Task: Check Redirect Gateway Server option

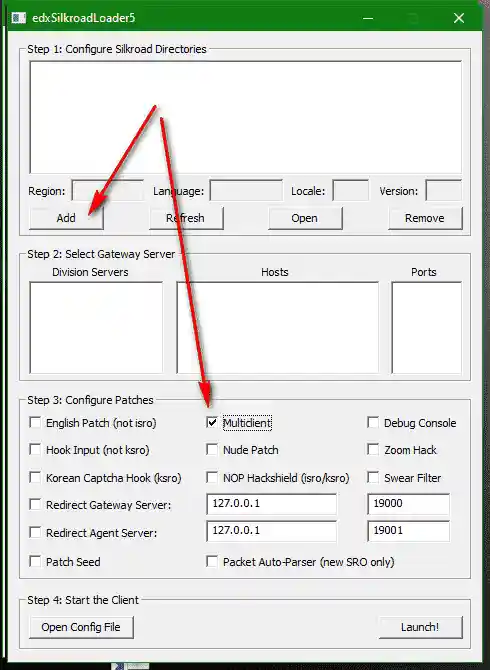Action: click(35, 505)
